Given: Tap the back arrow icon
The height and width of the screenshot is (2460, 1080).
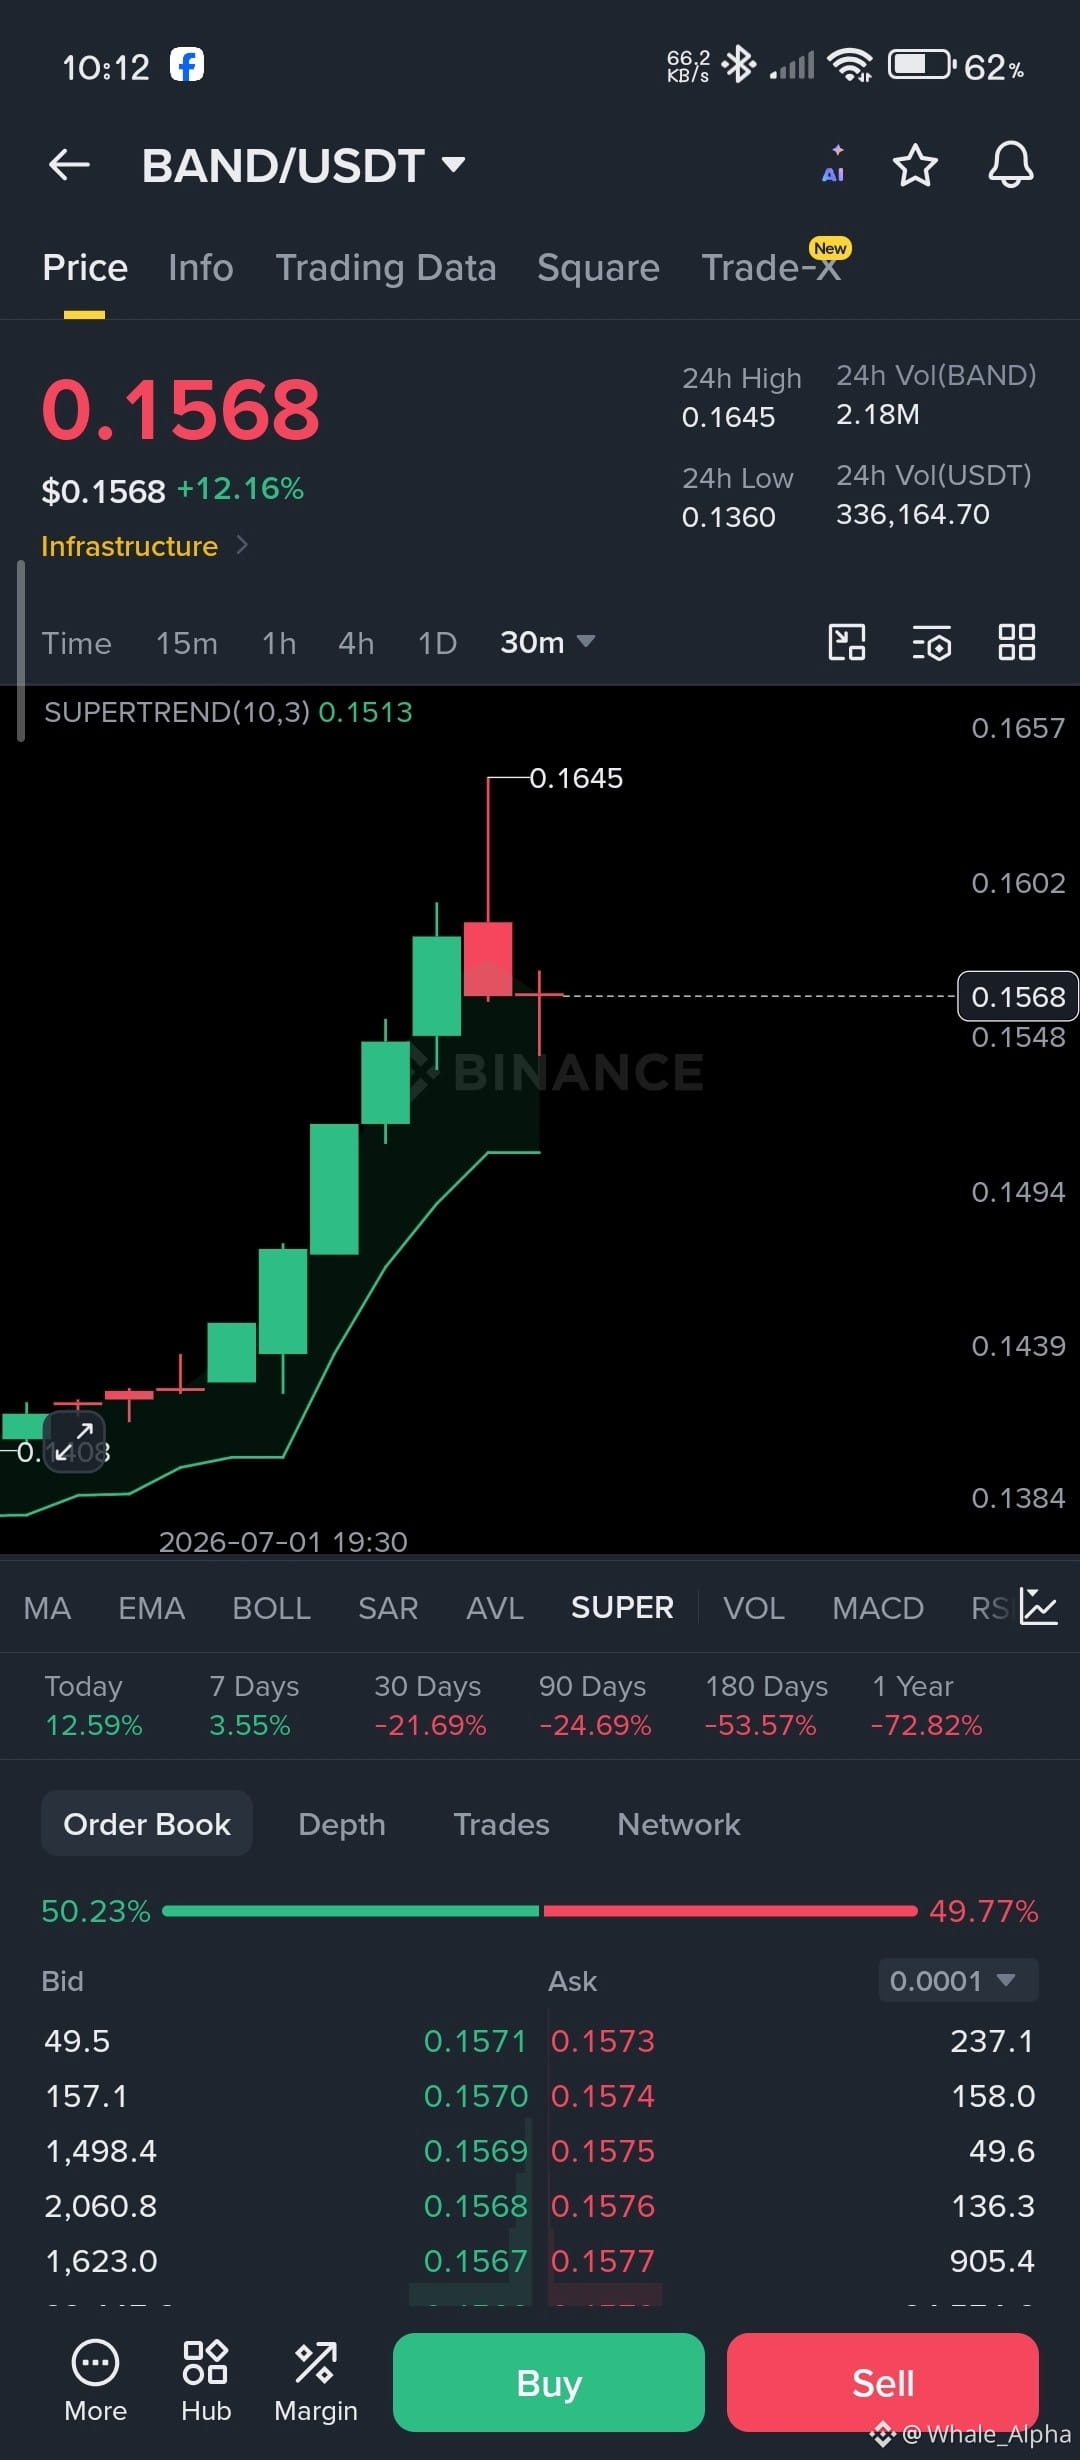Looking at the screenshot, I should (69, 165).
